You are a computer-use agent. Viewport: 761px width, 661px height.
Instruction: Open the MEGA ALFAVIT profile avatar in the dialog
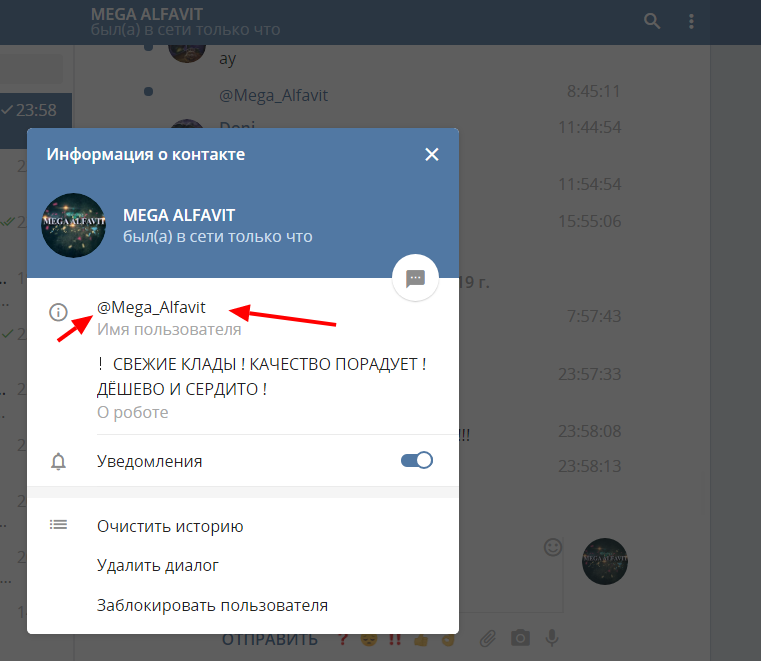(73, 225)
